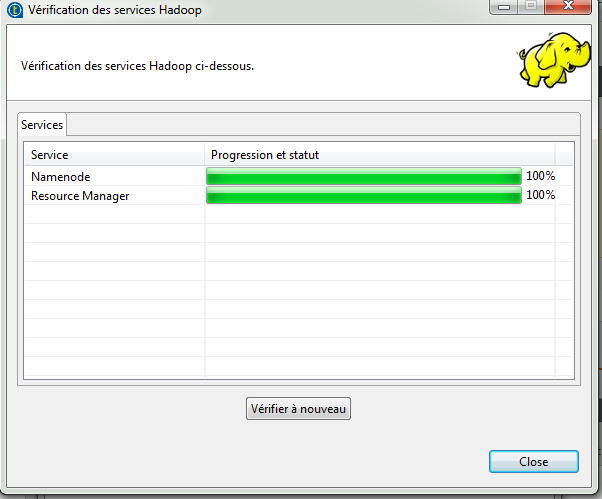Maximize the dialog window
The image size is (602, 499).
pos(531,7)
